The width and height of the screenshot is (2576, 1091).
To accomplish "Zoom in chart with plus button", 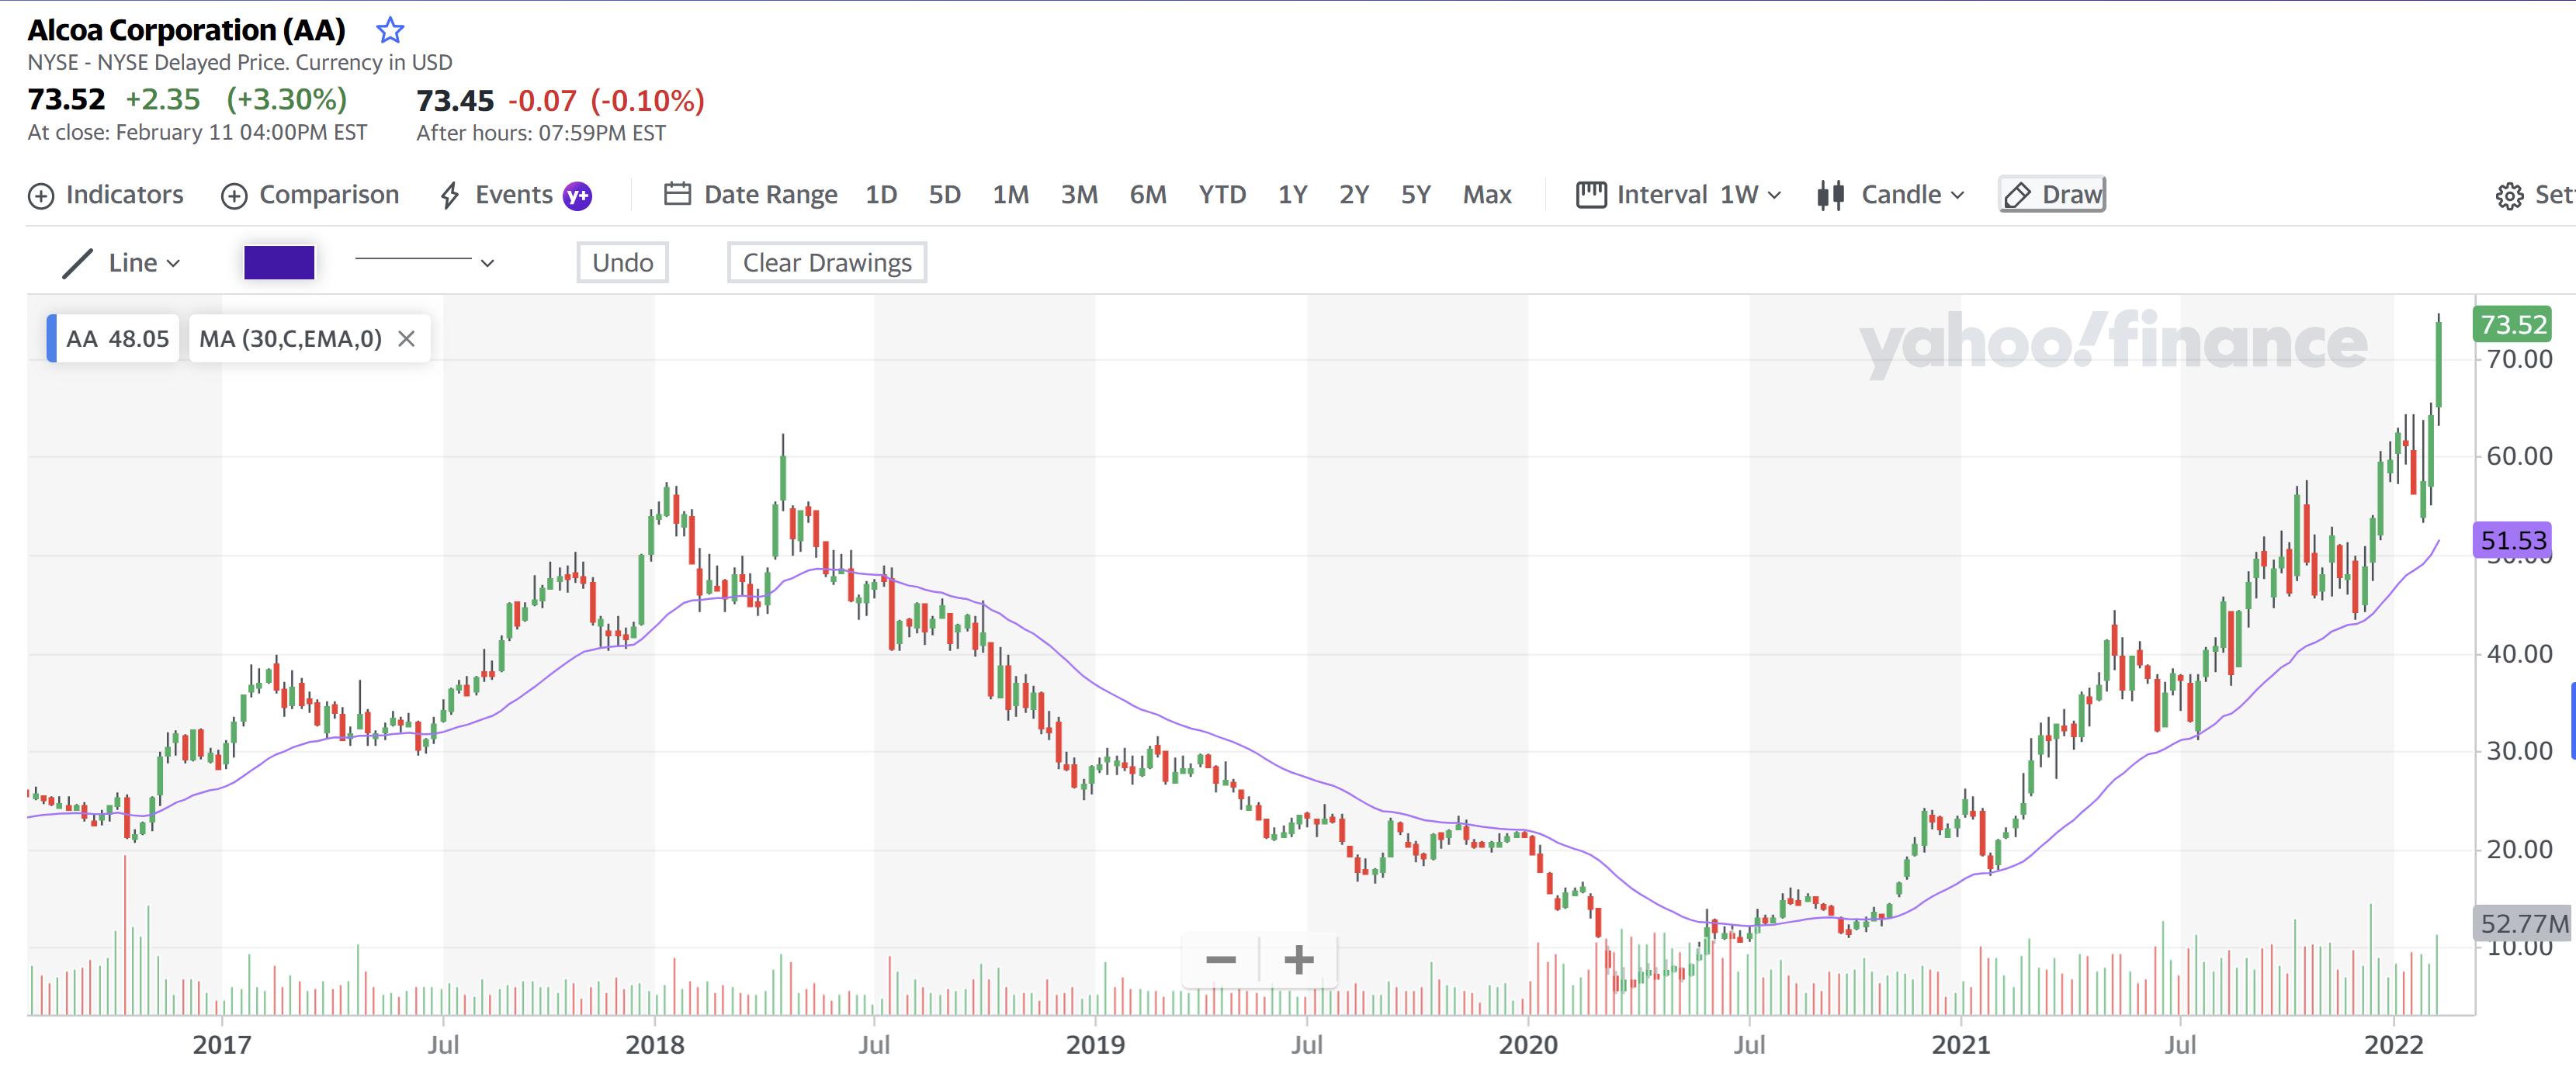I will (x=1298, y=960).
